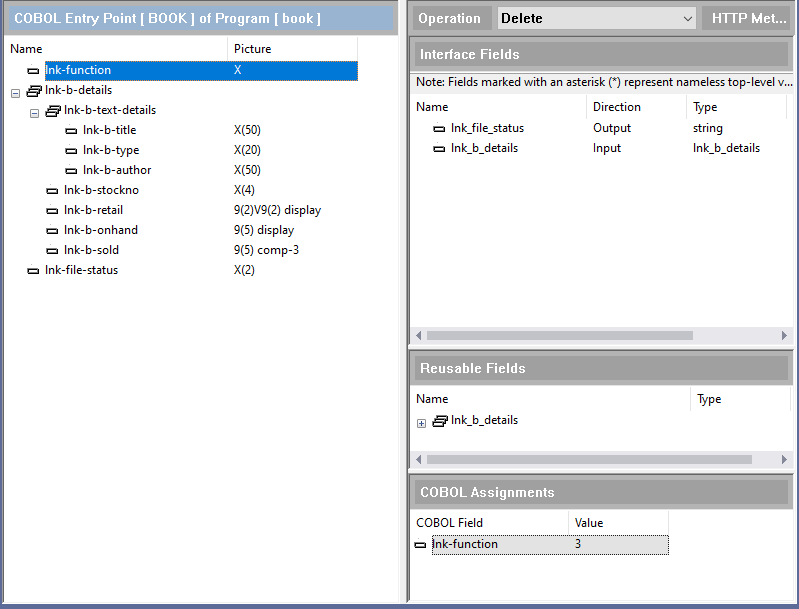Viewport: 799px width, 609px height.
Task: Select the lnk-b-author tree item
Action: tap(117, 170)
